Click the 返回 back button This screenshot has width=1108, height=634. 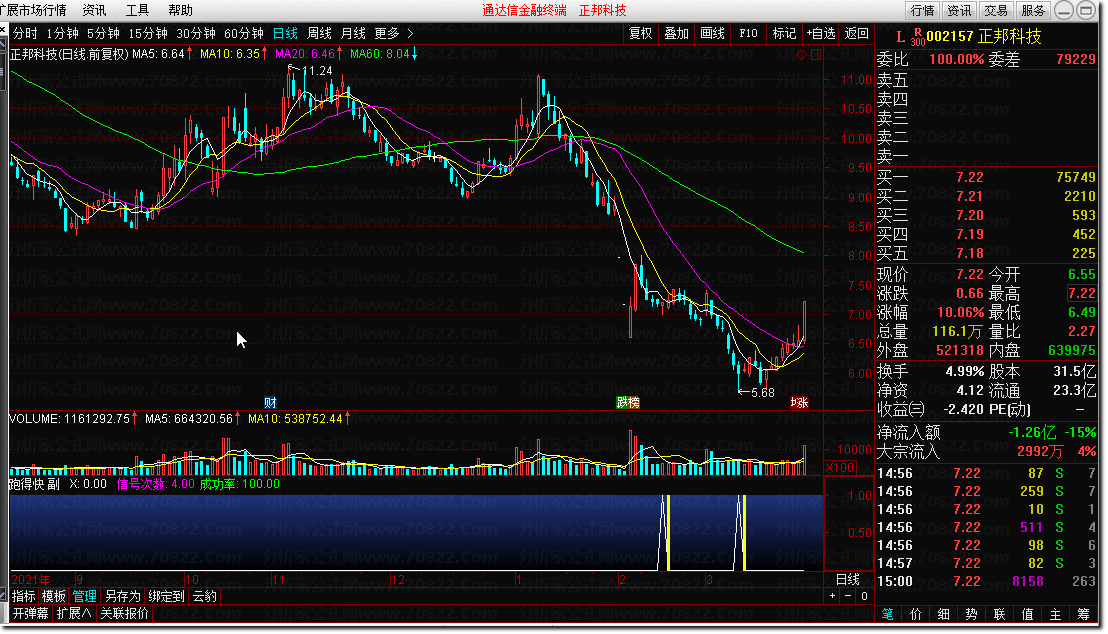pos(856,33)
